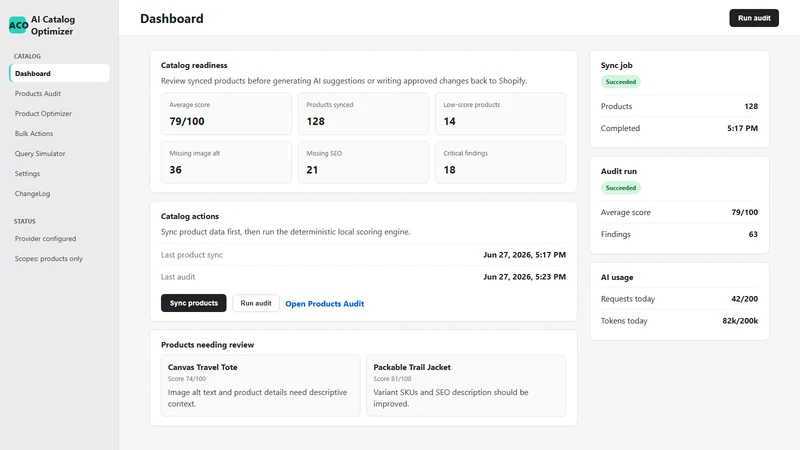Open the Canvas Travel Tote card
Screen dimensions: 800x450
261,385
